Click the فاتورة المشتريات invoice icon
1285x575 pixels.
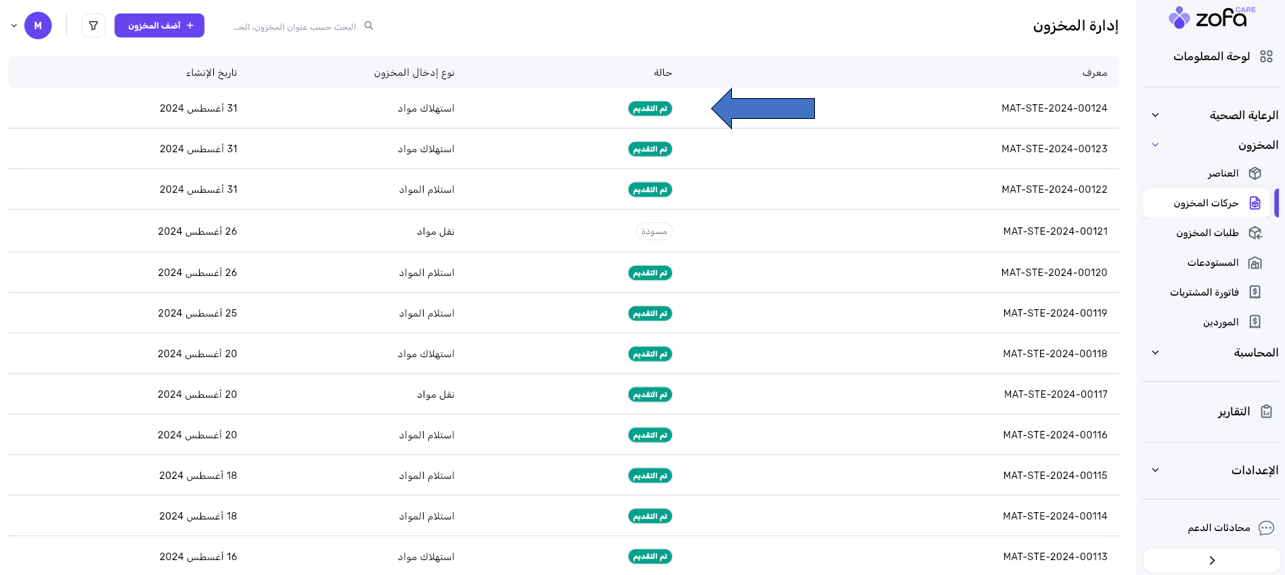pos(1255,292)
